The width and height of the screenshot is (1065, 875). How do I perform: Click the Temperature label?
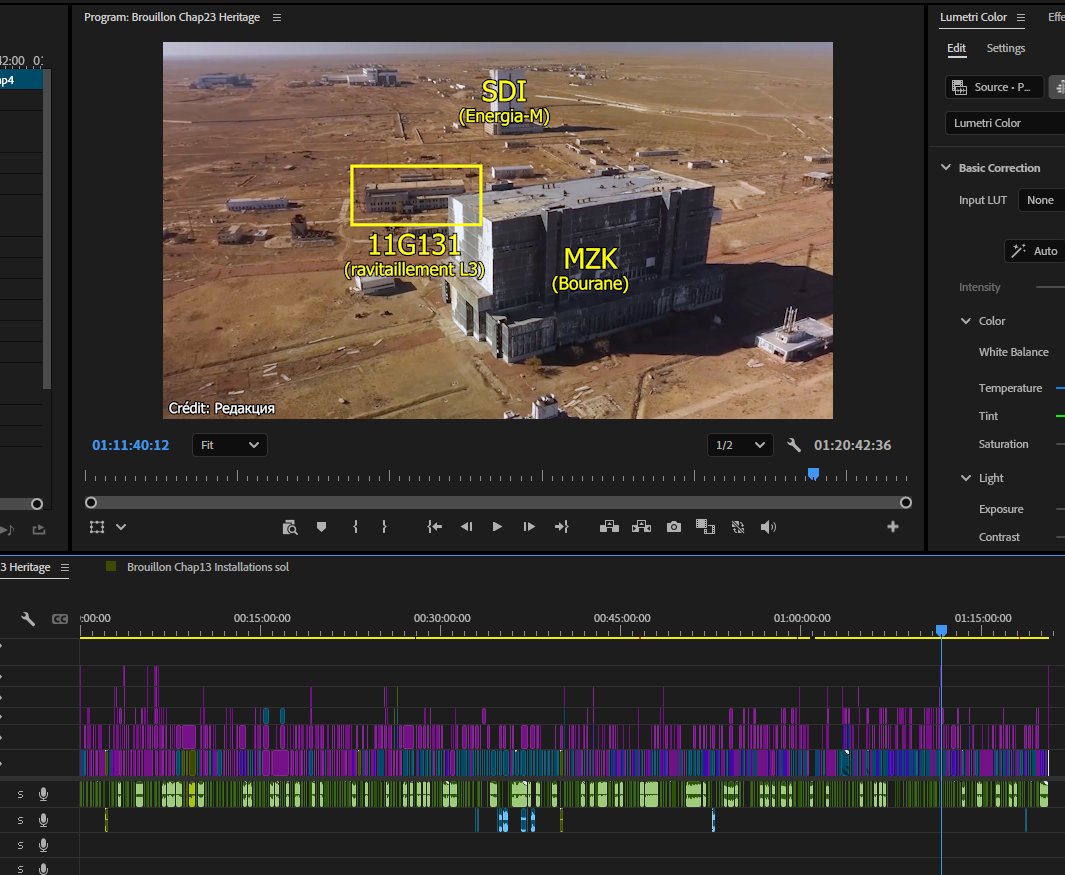(x=1010, y=388)
